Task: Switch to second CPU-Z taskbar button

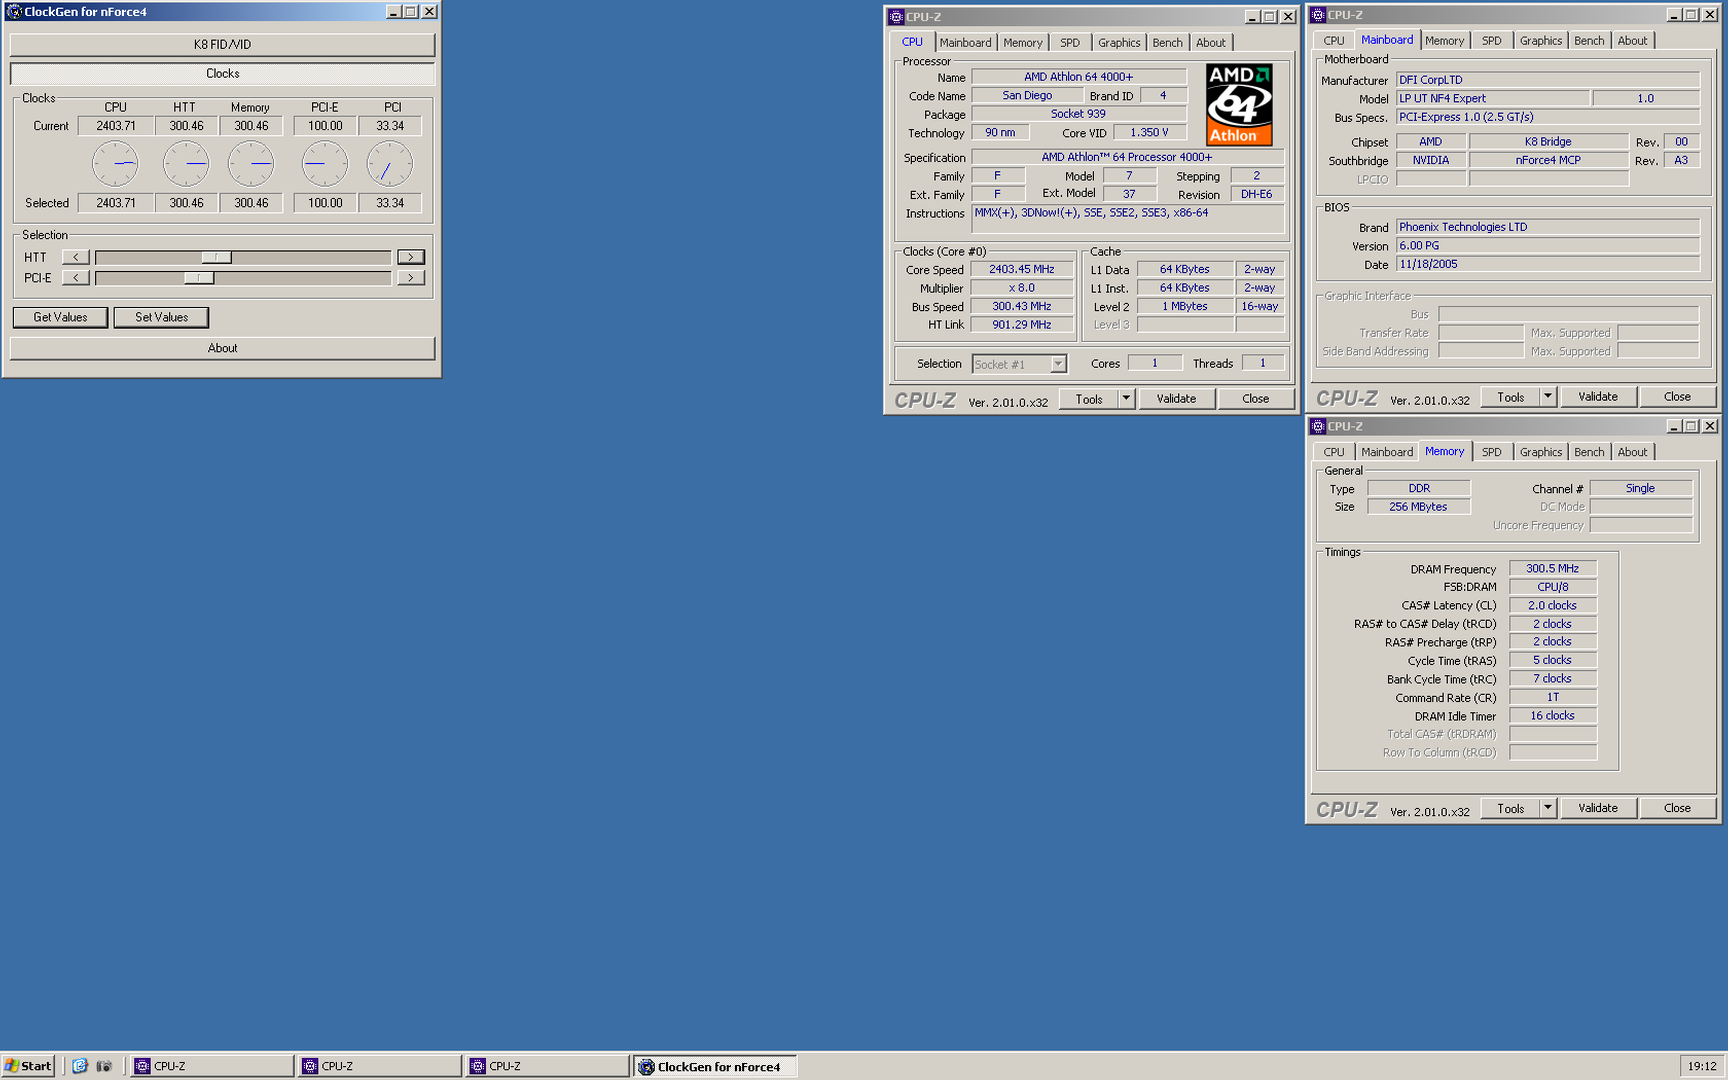Action: click(x=380, y=1066)
